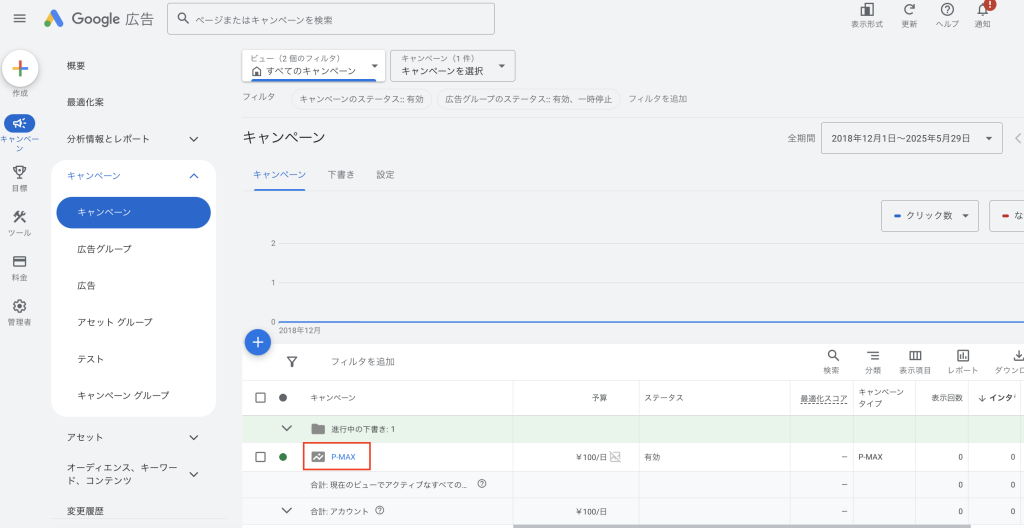Switch to the 設定 tab

coord(385,174)
